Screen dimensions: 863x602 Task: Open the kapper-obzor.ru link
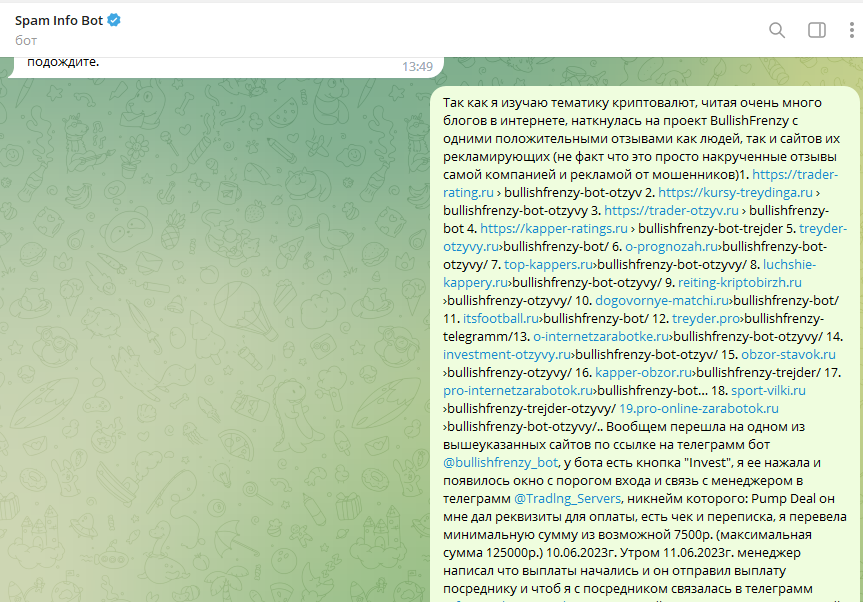tap(643, 373)
